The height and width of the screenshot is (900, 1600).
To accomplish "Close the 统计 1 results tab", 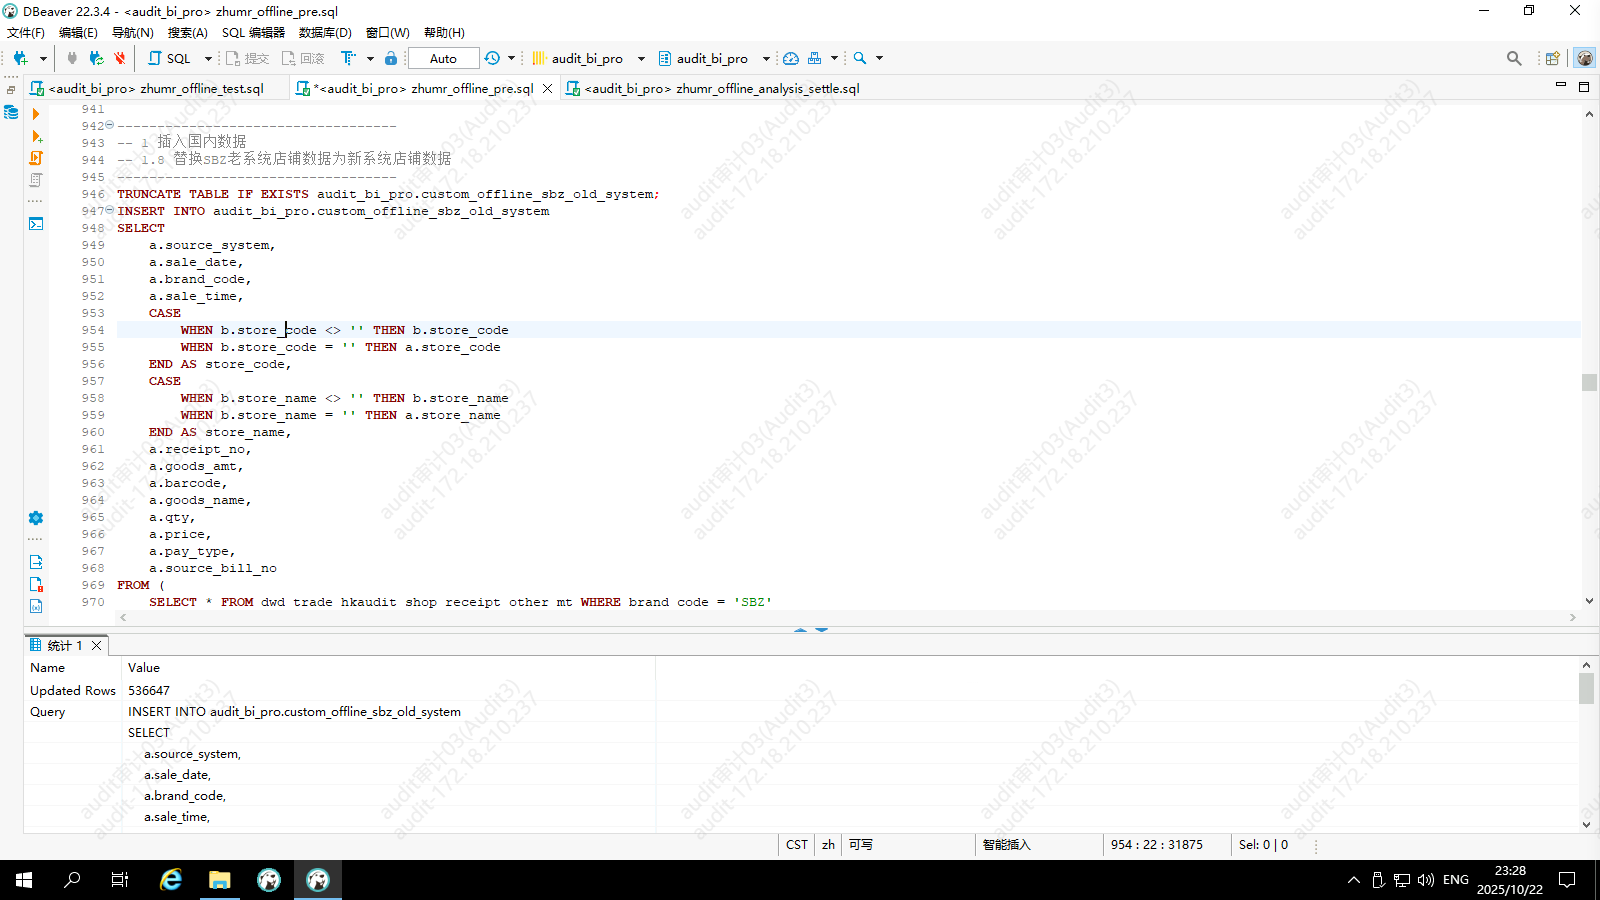I will tap(97, 645).
